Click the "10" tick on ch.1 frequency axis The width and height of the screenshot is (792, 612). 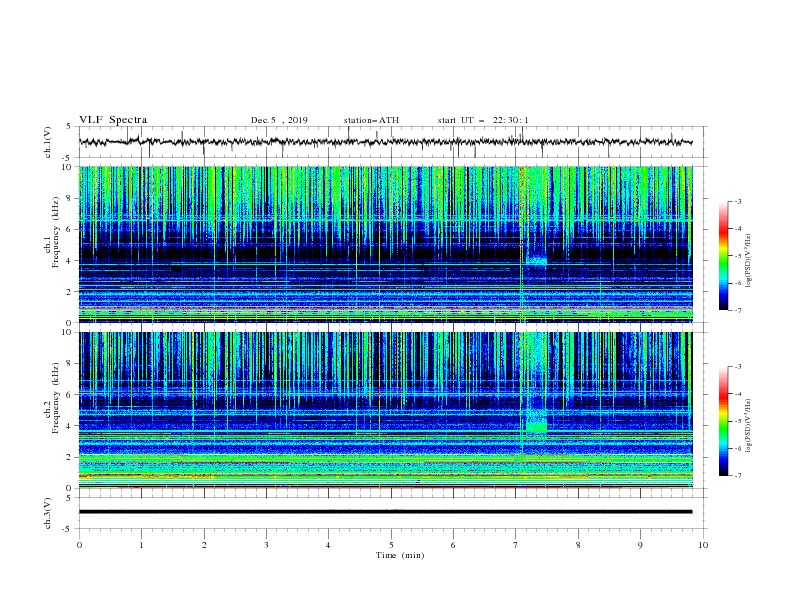click(x=67, y=167)
